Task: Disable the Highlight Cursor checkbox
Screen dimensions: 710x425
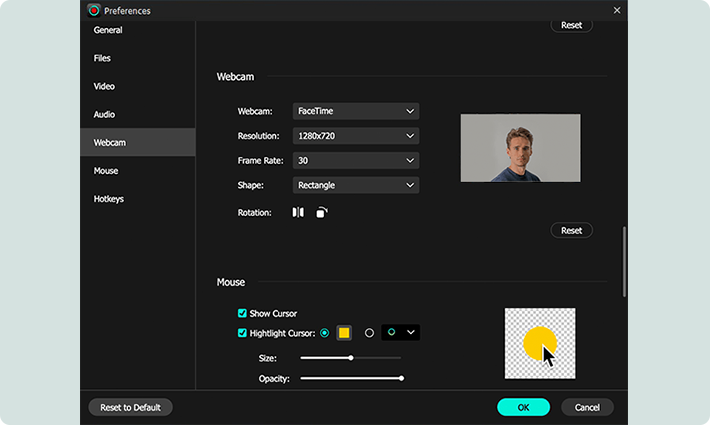Action: tap(242, 333)
